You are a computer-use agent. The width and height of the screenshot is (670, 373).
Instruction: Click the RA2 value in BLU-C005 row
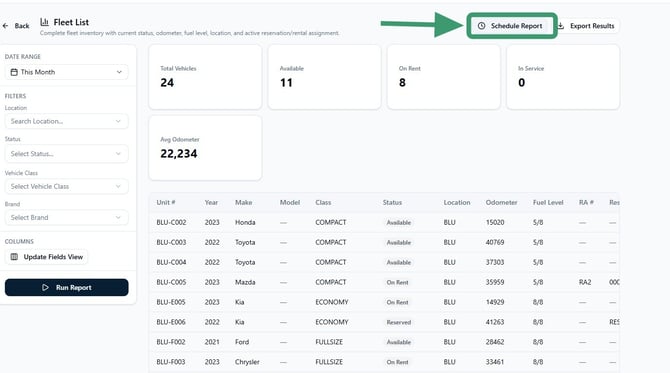(585, 282)
